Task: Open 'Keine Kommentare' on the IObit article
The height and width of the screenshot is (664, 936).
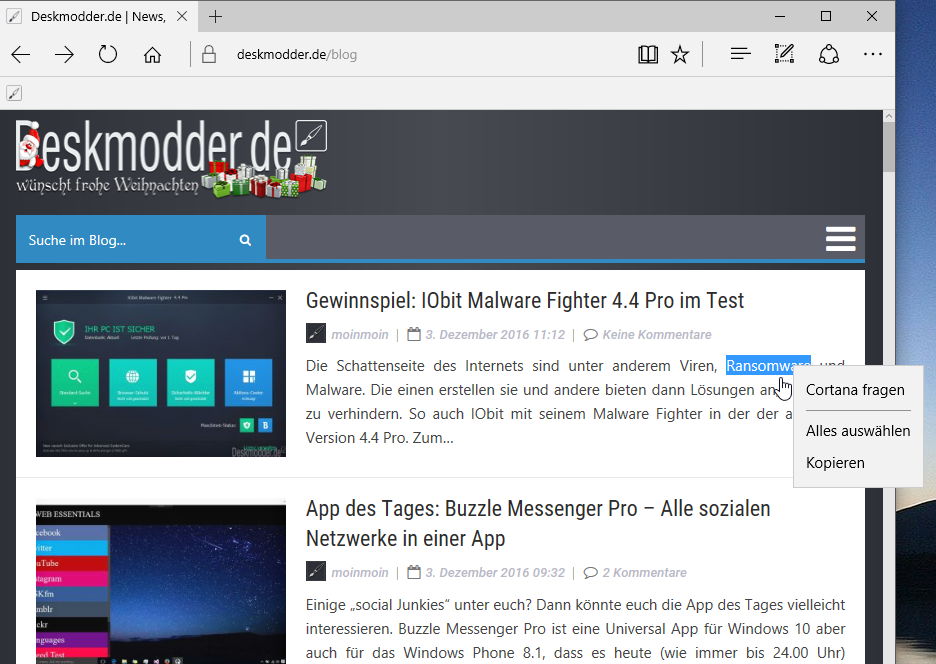Action: point(657,334)
